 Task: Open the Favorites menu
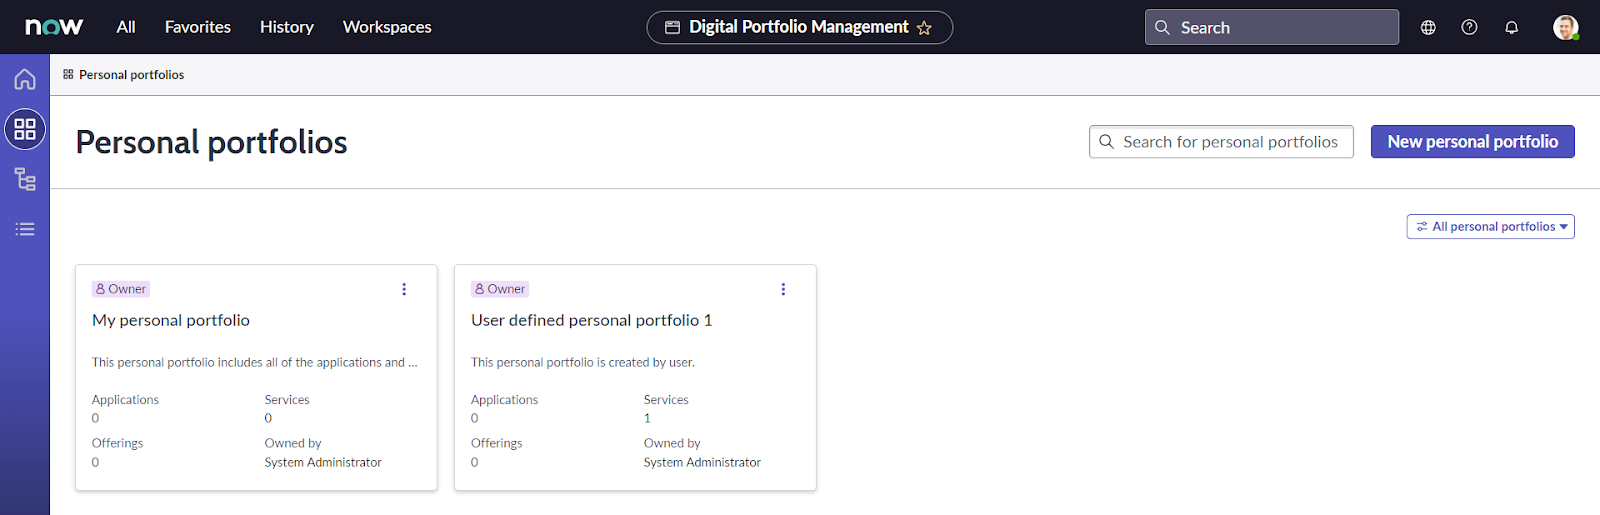point(198,27)
